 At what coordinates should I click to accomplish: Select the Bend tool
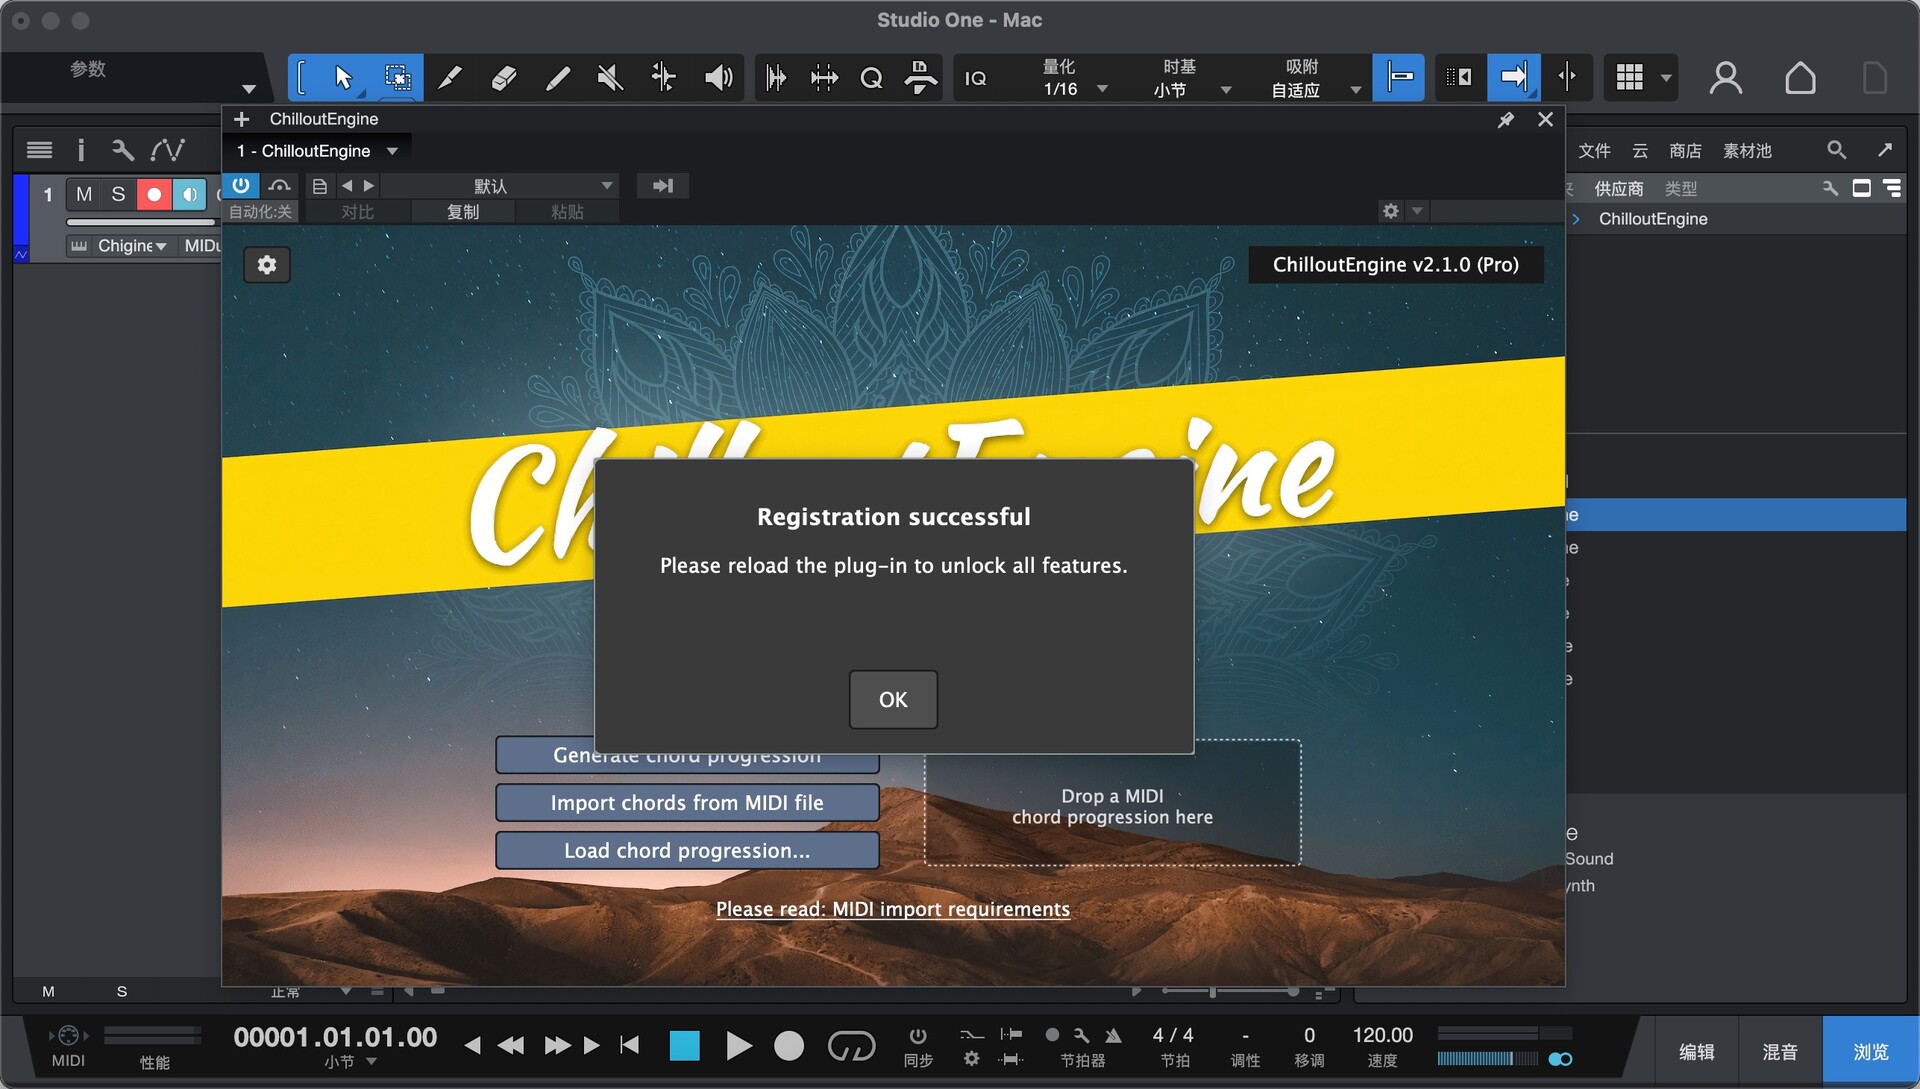pos(664,77)
